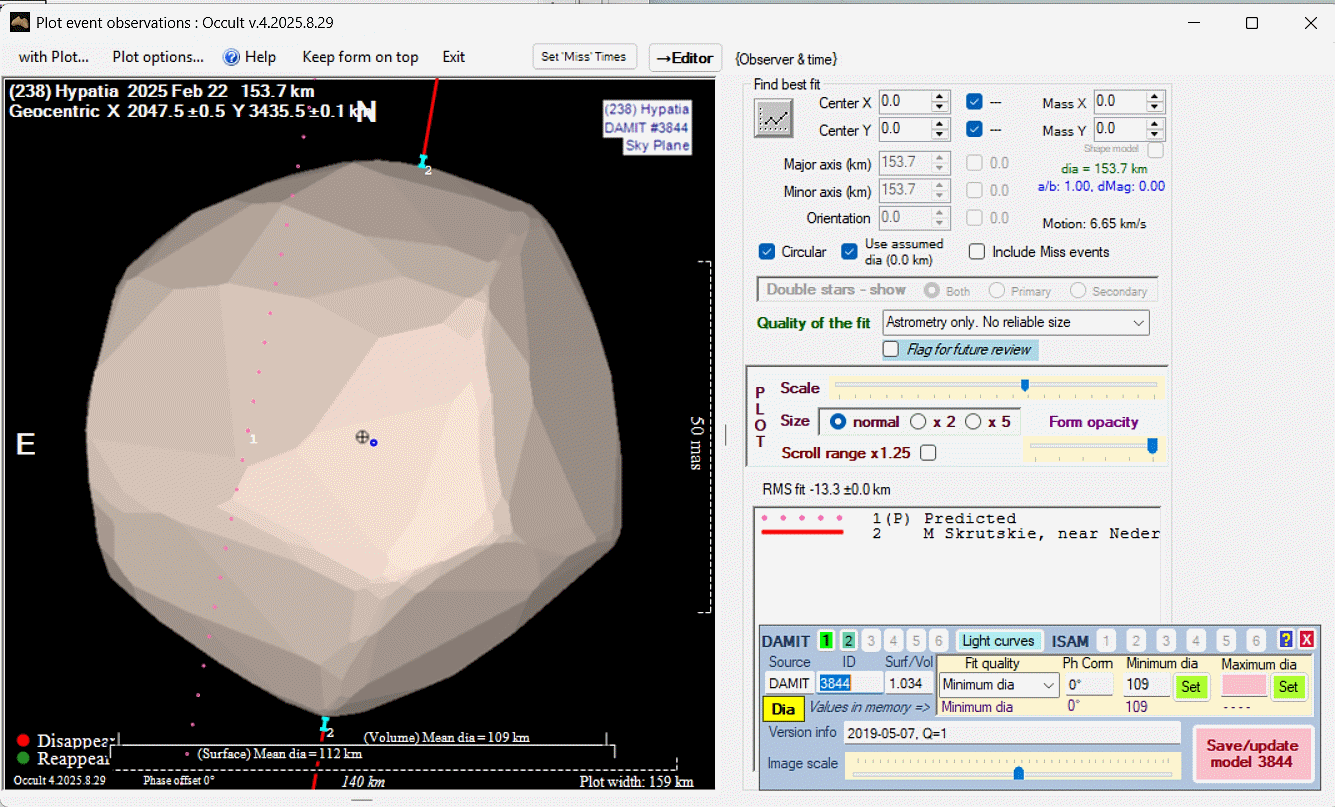Open Help via the question mark icon
This screenshot has width=1335, height=807.
pos(232,57)
